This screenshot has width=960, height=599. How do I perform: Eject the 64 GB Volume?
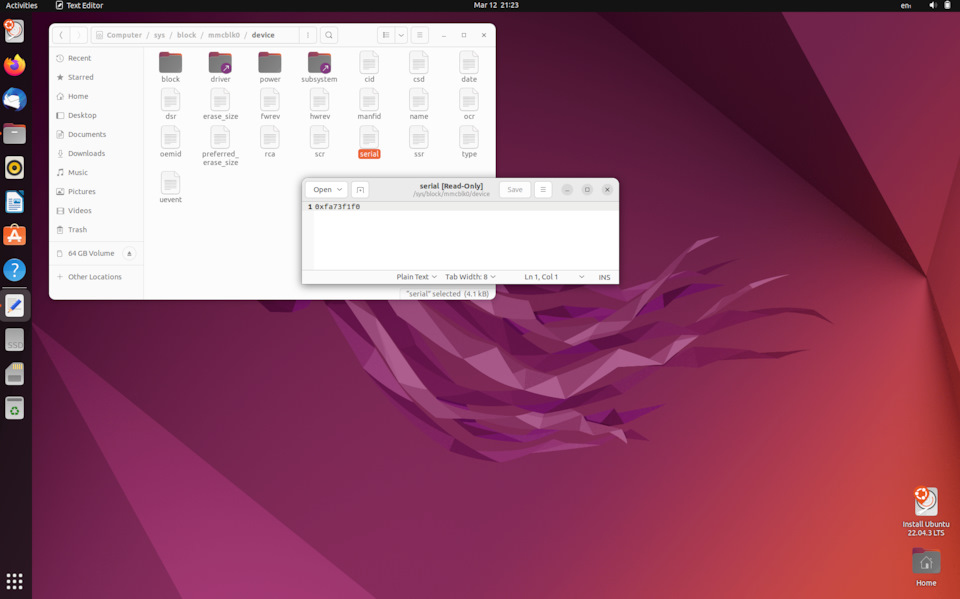click(x=129, y=254)
